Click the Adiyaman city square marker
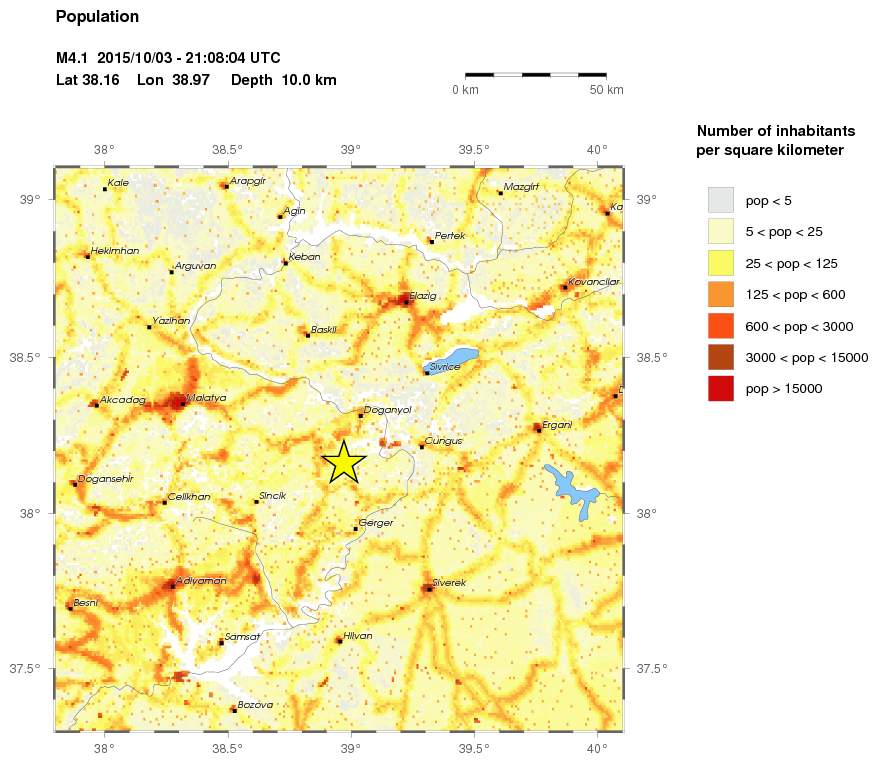The height and width of the screenshot is (763, 878). [x=172, y=587]
